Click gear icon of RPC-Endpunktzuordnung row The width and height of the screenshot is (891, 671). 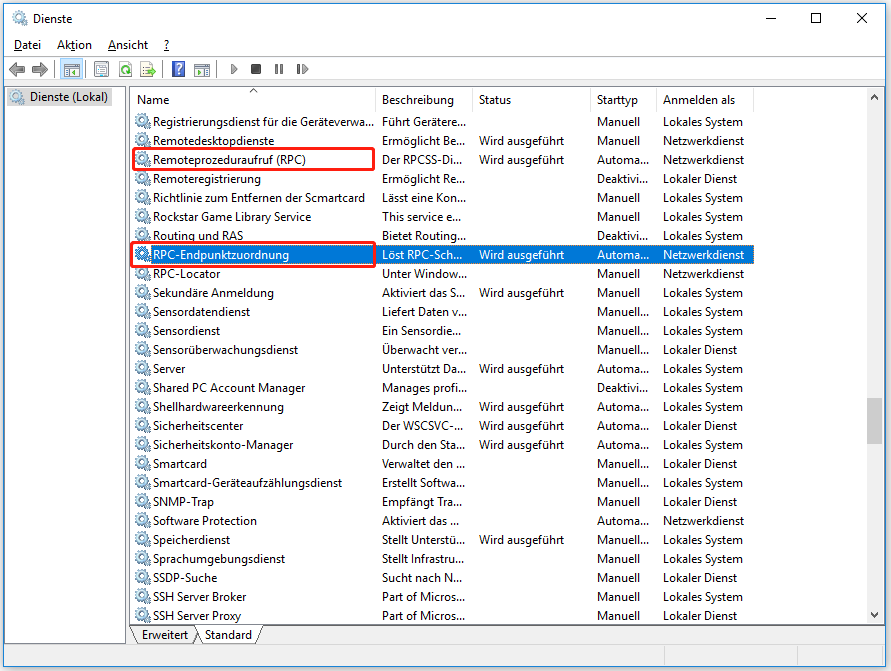click(143, 254)
